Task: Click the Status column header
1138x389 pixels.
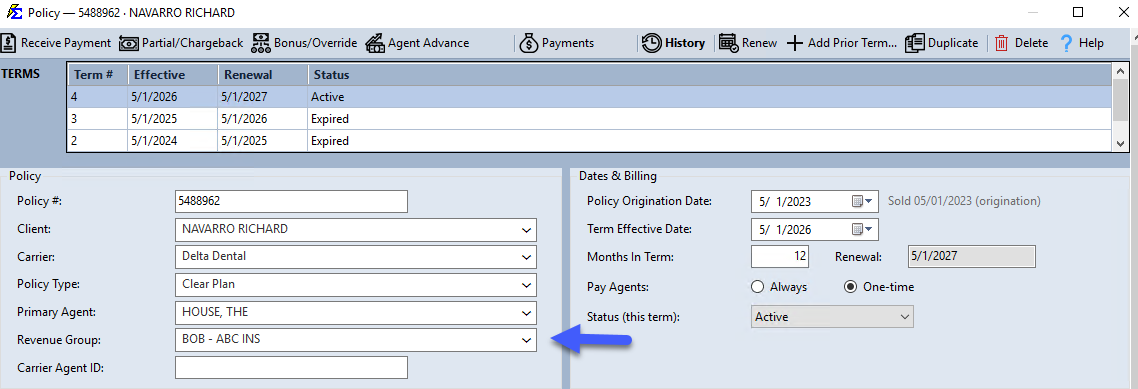Action: 709,75
